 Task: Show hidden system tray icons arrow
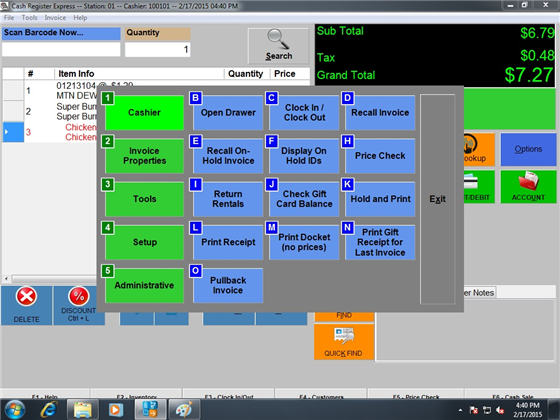pyautogui.click(x=460, y=410)
